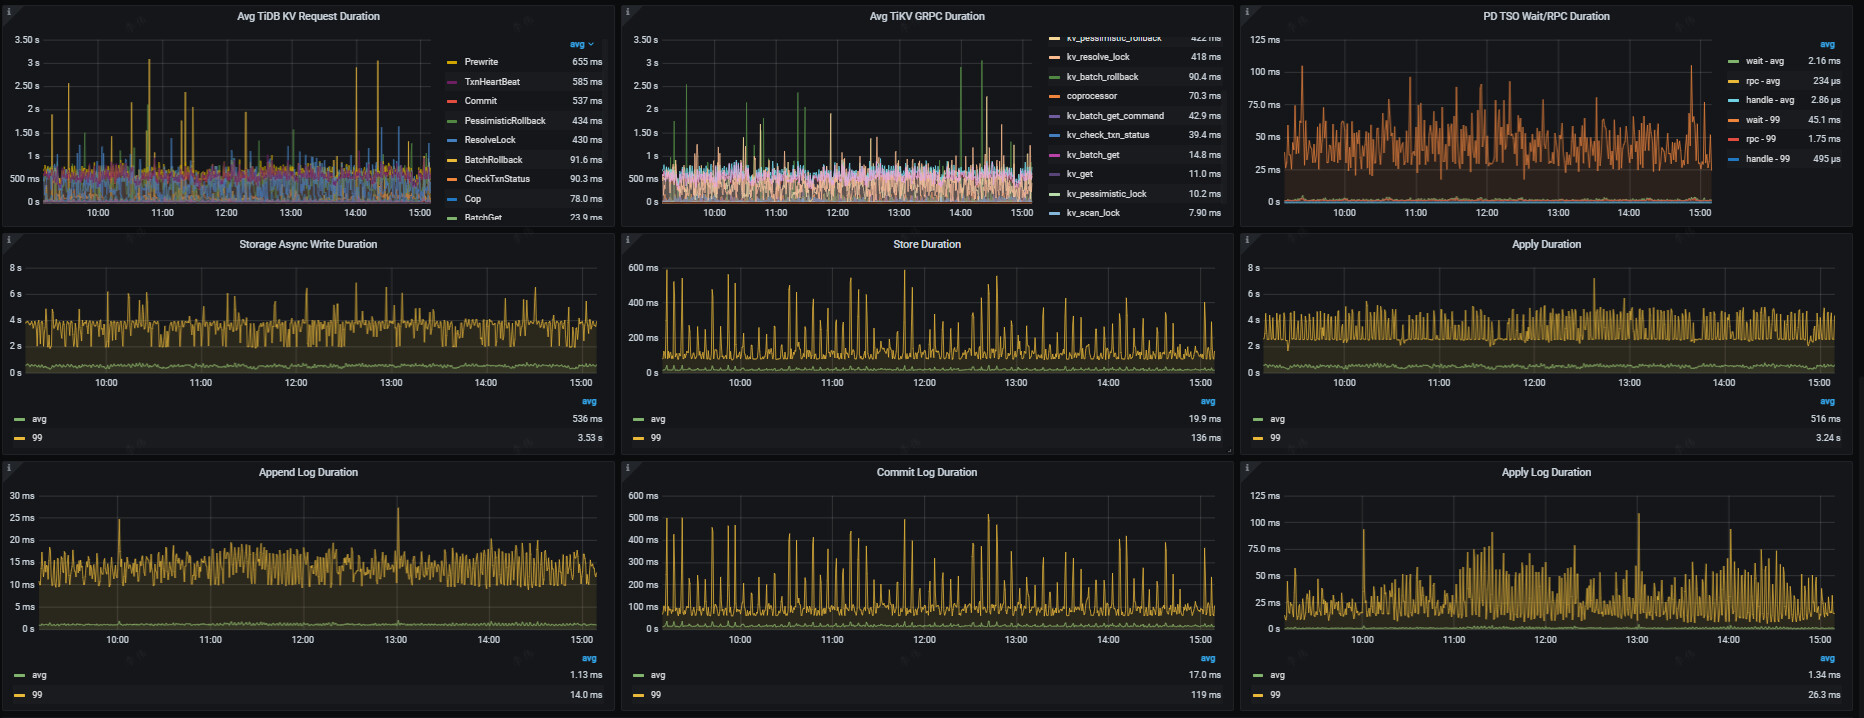Toggle the wait - 99 series in PD TSO legend
Viewport: 1864px width, 718px height.
pyautogui.click(x=1762, y=120)
